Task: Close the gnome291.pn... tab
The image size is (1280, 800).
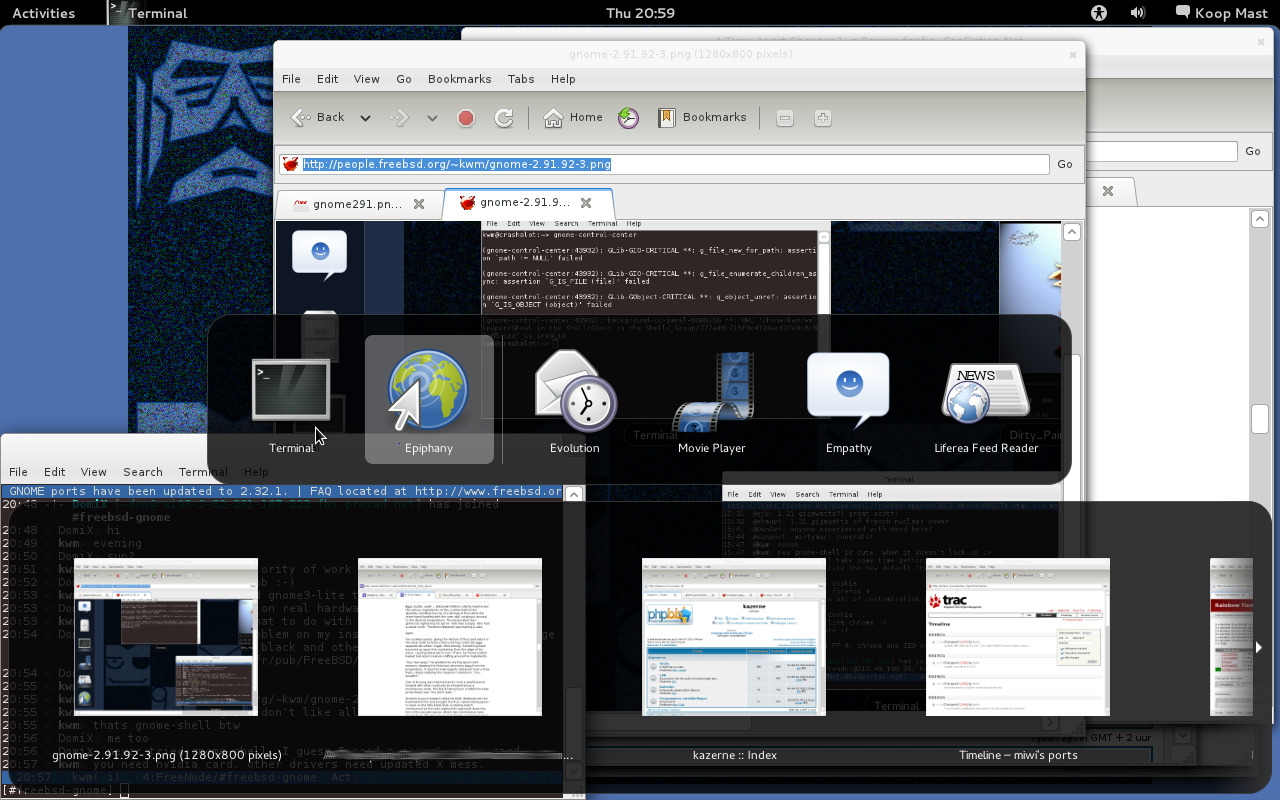Action: 420,204
